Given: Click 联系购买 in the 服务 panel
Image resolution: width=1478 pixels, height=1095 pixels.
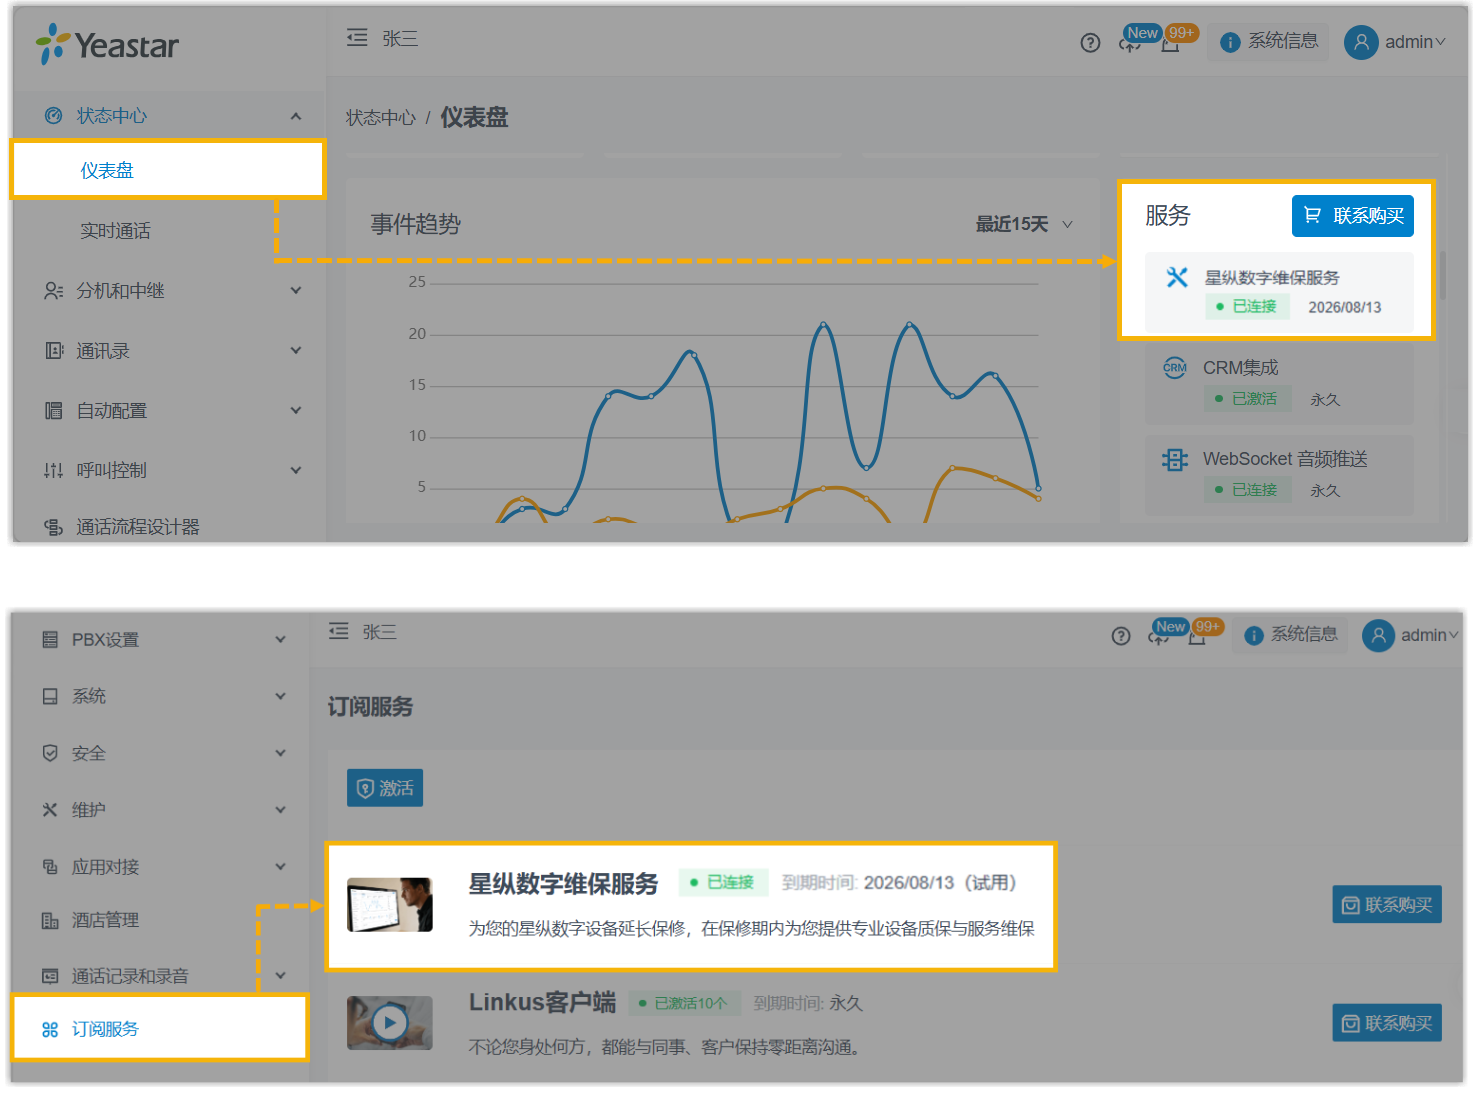Looking at the screenshot, I should (1352, 216).
